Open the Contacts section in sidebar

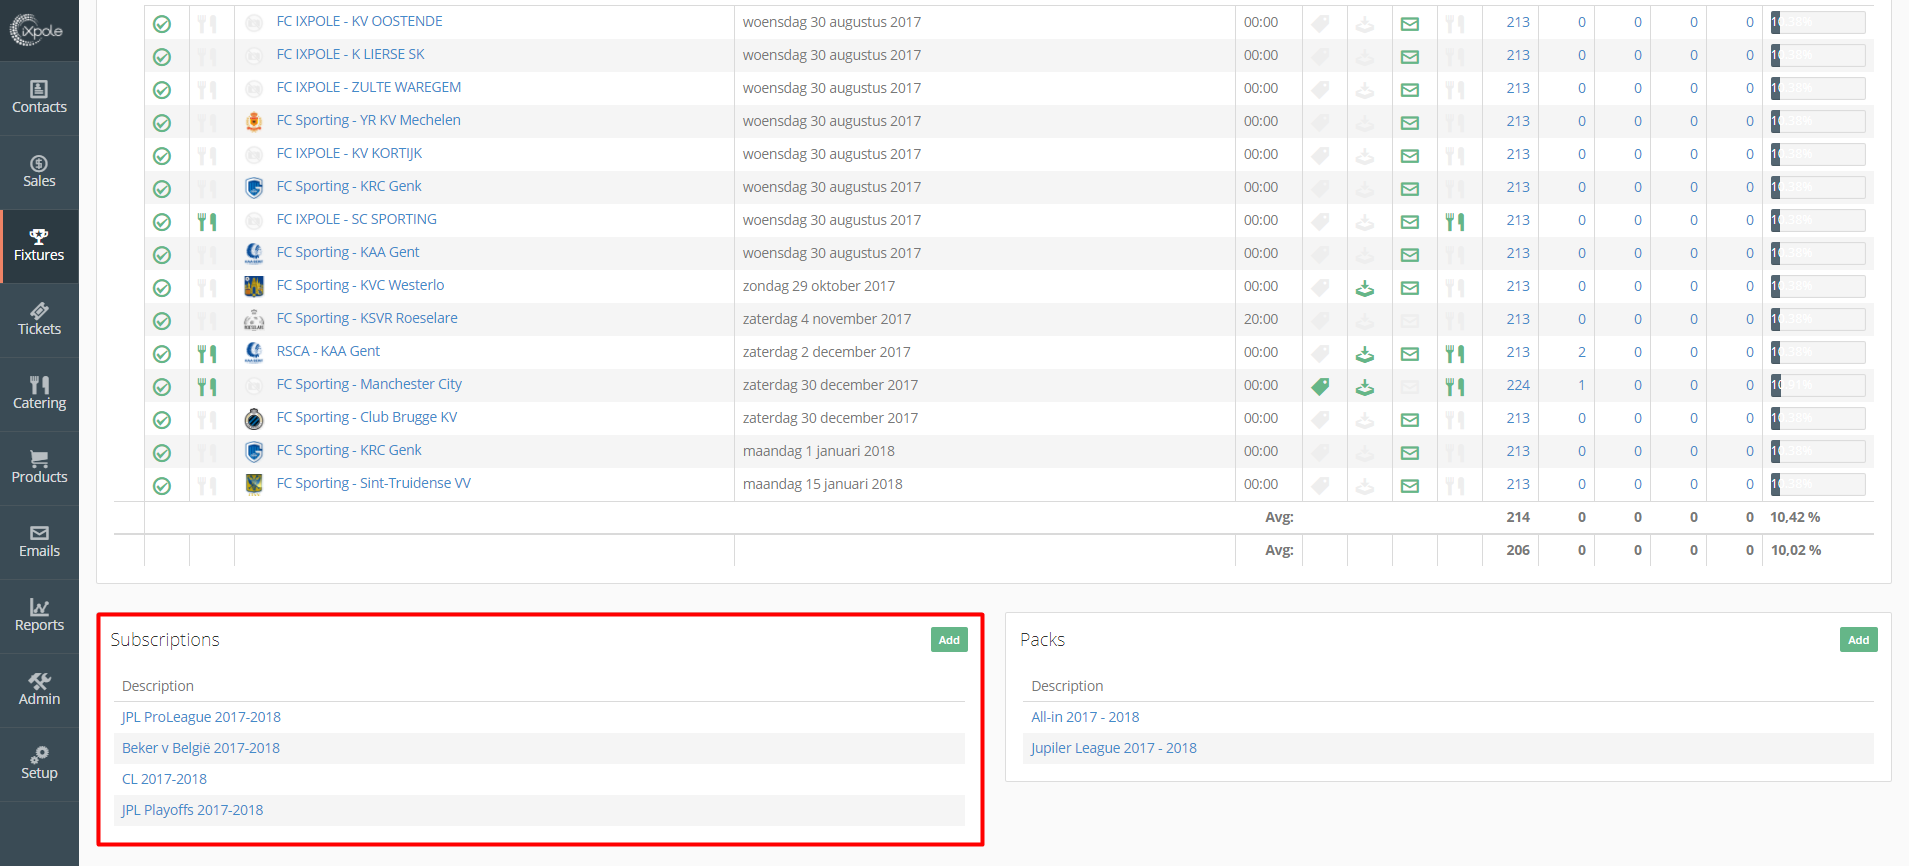[x=39, y=98]
